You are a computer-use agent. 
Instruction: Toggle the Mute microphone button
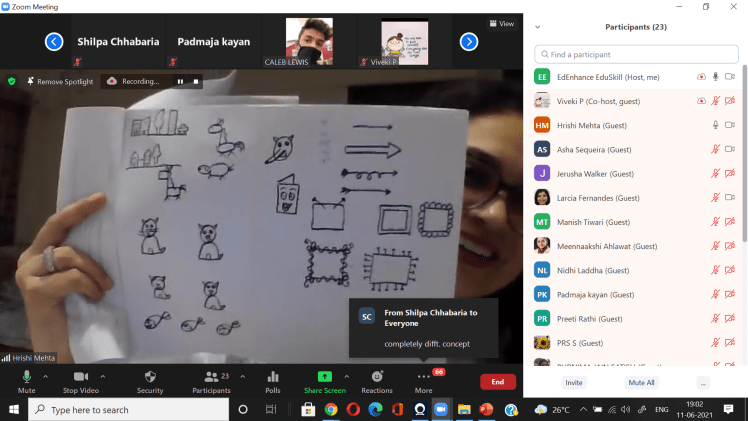pos(27,380)
